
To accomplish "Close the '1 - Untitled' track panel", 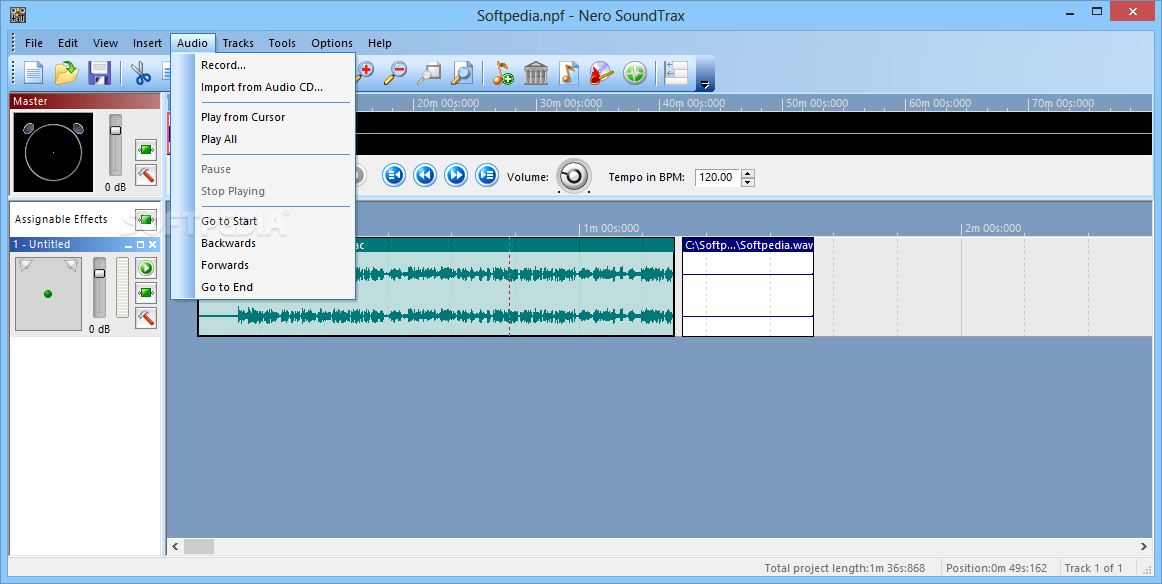I will point(153,245).
